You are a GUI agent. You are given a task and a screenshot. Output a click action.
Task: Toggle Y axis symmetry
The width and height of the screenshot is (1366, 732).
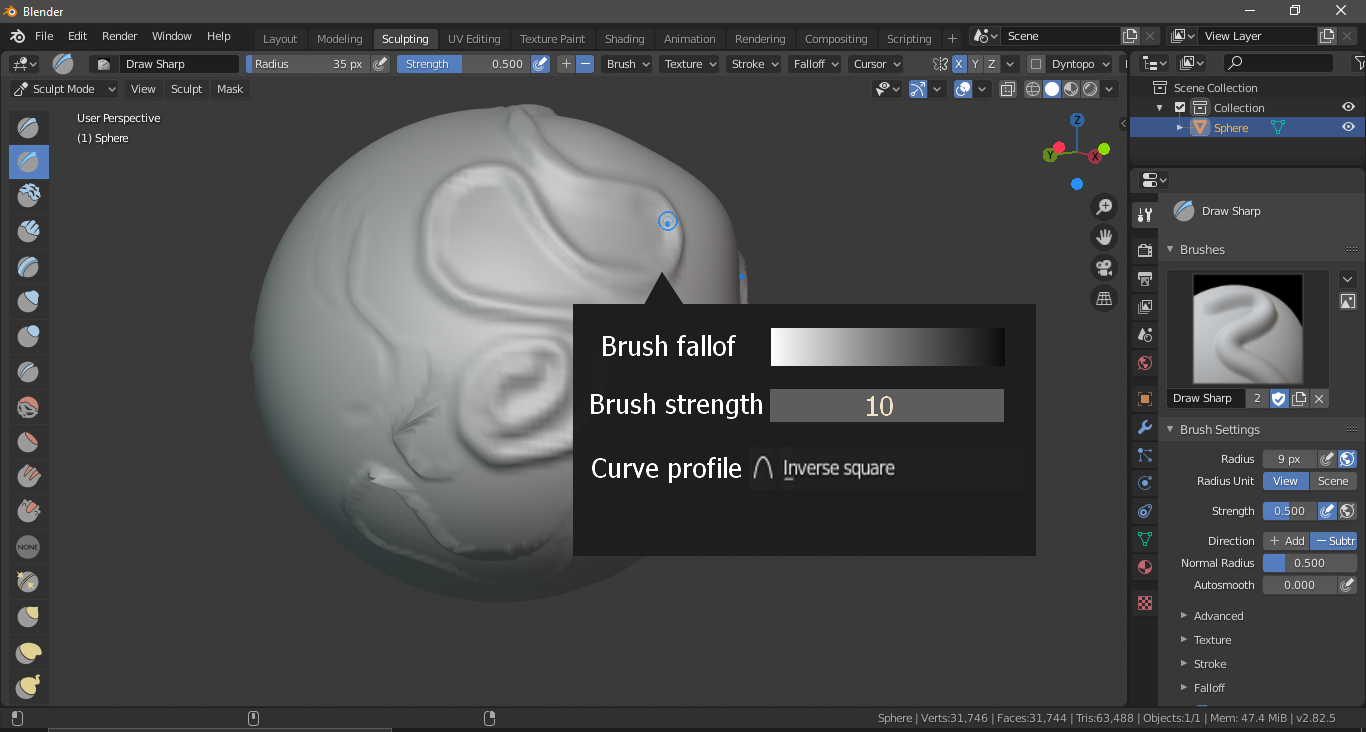[x=975, y=64]
